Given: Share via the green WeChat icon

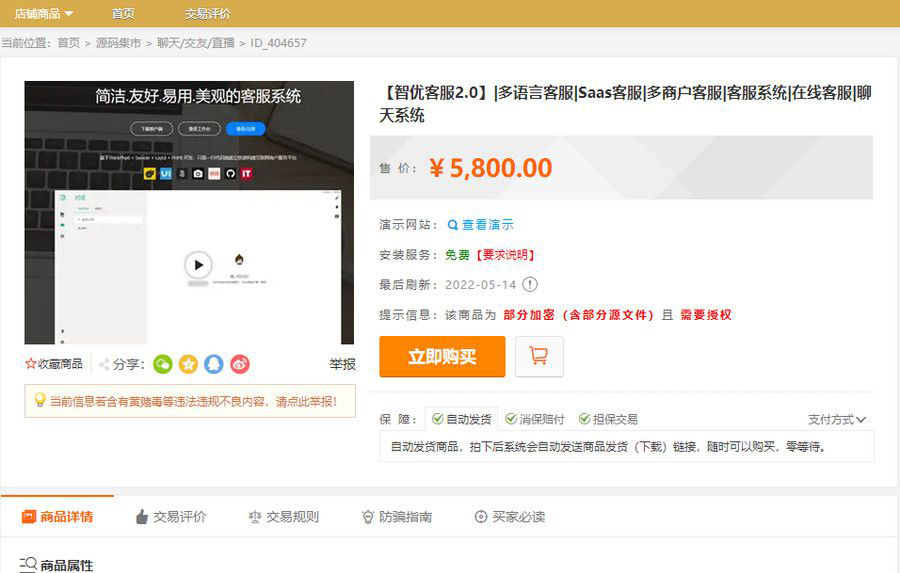Looking at the screenshot, I should click(162, 364).
